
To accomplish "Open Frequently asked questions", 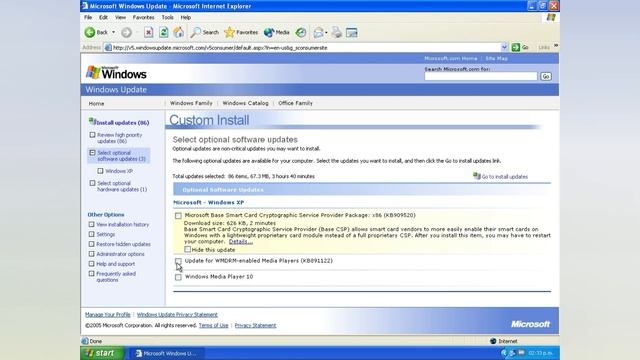I will [116, 277].
